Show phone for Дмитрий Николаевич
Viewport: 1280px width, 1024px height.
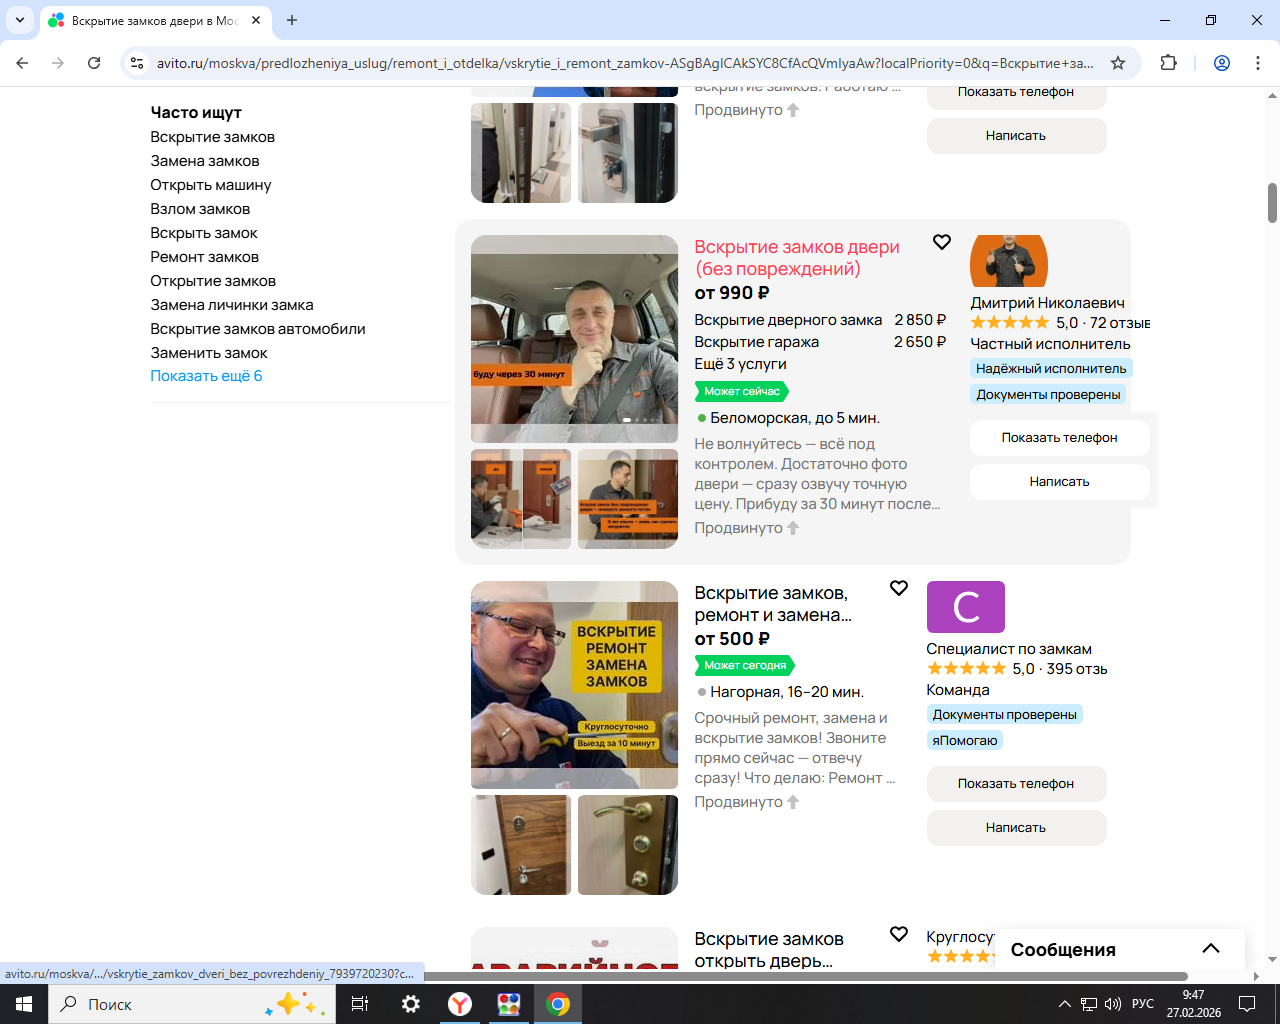pyautogui.click(x=1060, y=438)
